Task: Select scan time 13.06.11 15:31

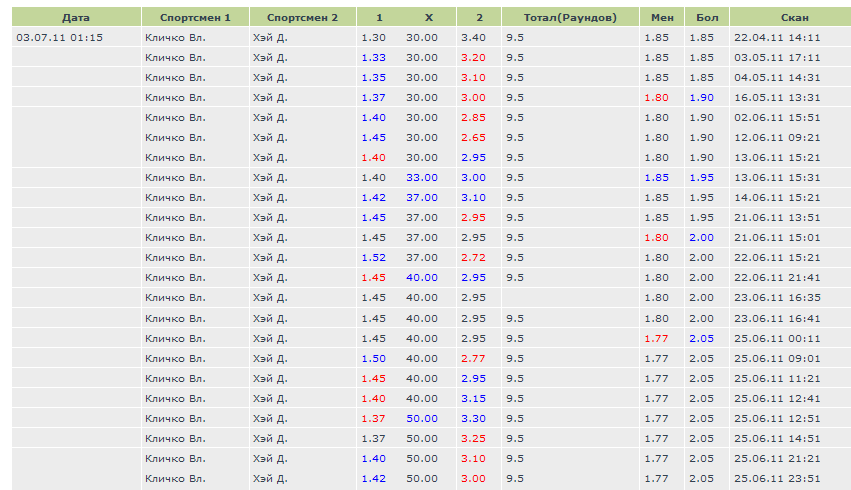Action: coord(777,178)
